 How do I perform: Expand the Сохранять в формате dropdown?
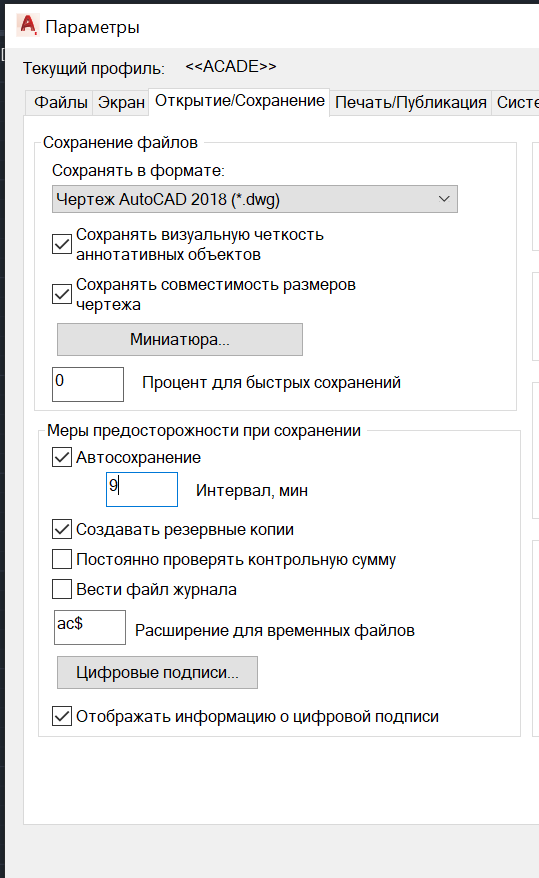click(x=255, y=199)
